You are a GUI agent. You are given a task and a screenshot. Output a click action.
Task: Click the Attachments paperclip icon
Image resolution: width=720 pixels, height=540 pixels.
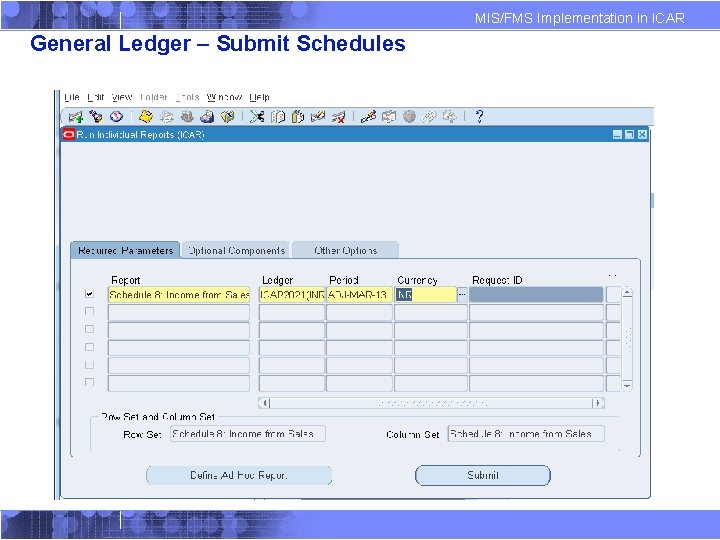point(429,117)
